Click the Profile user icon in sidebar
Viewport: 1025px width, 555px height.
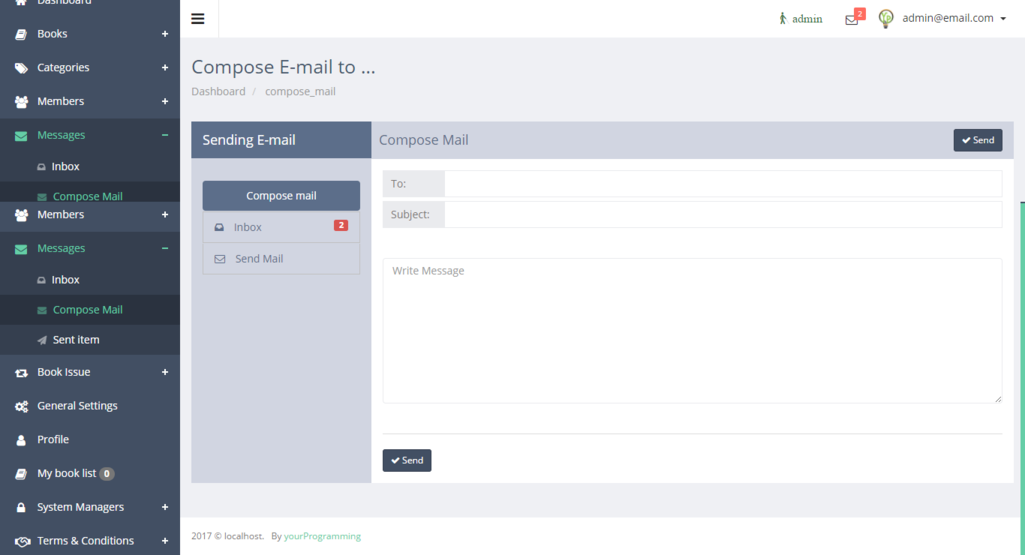coord(21,440)
